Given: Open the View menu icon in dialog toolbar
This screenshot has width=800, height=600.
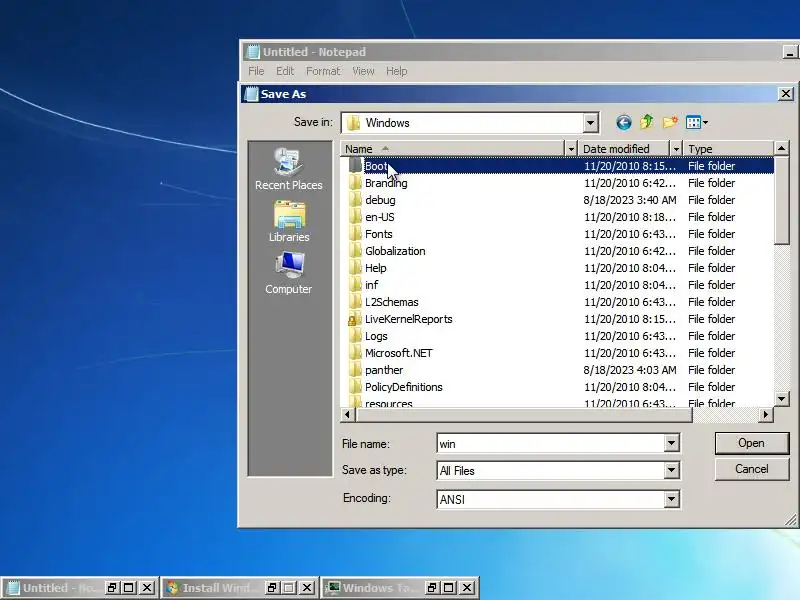Looking at the screenshot, I should 697,122.
